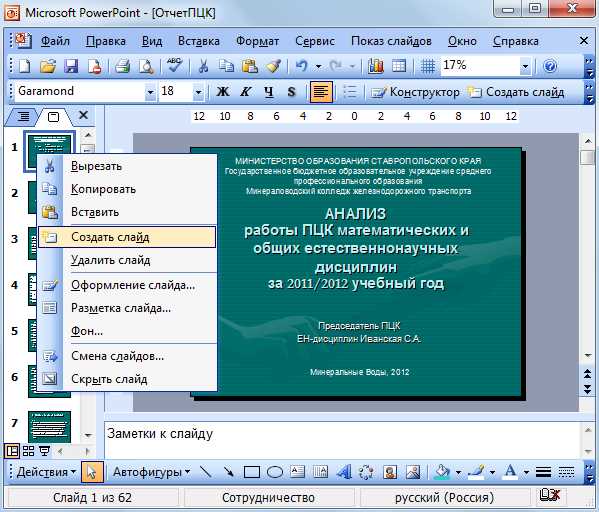Close the slide thumbnails pane
Viewport: 599px width, 512px height.
(83, 115)
